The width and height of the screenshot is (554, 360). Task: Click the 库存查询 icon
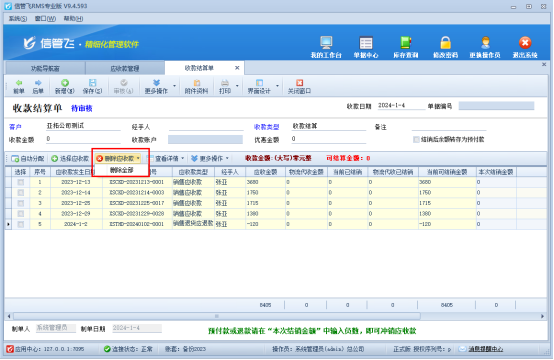tap(406, 43)
